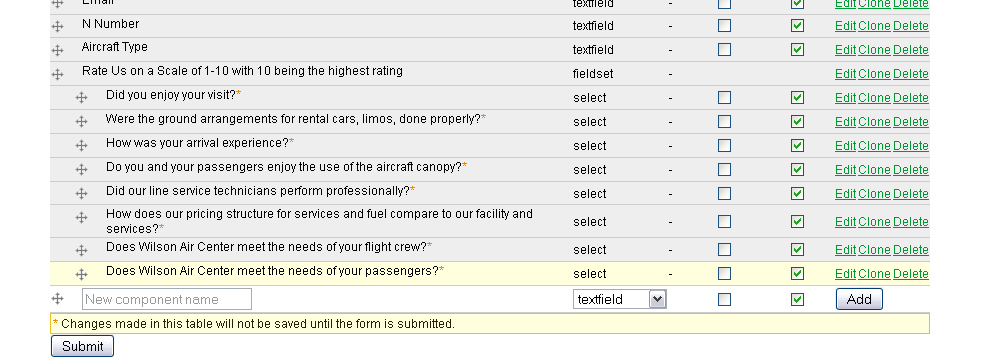The height and width of the screenshot is (364, 983).
Task: Click drag handle for 'needs of your passengers' row
Action: (81, 274)
